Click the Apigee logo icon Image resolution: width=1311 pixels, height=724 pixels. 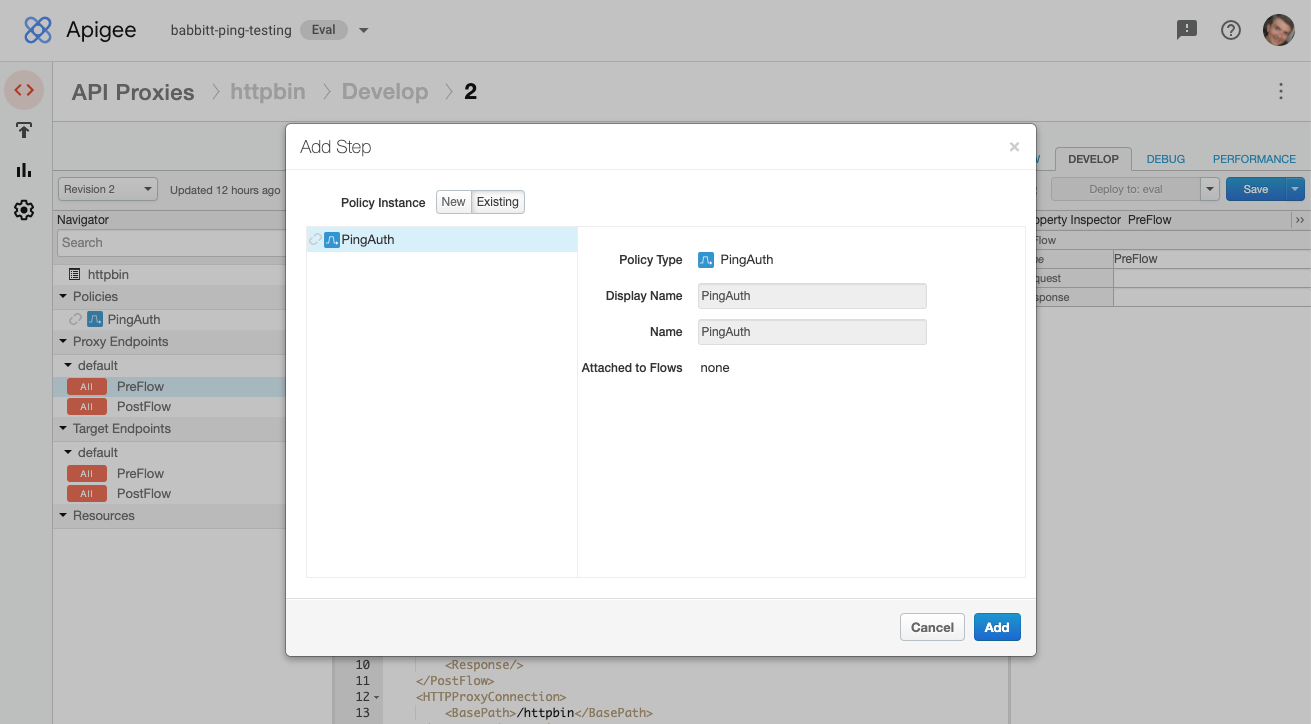[37, 30]
